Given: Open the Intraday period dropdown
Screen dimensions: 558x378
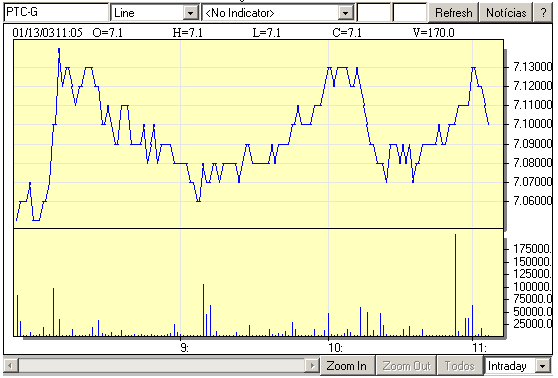Looking at the screenshot, I should [517, 366].
